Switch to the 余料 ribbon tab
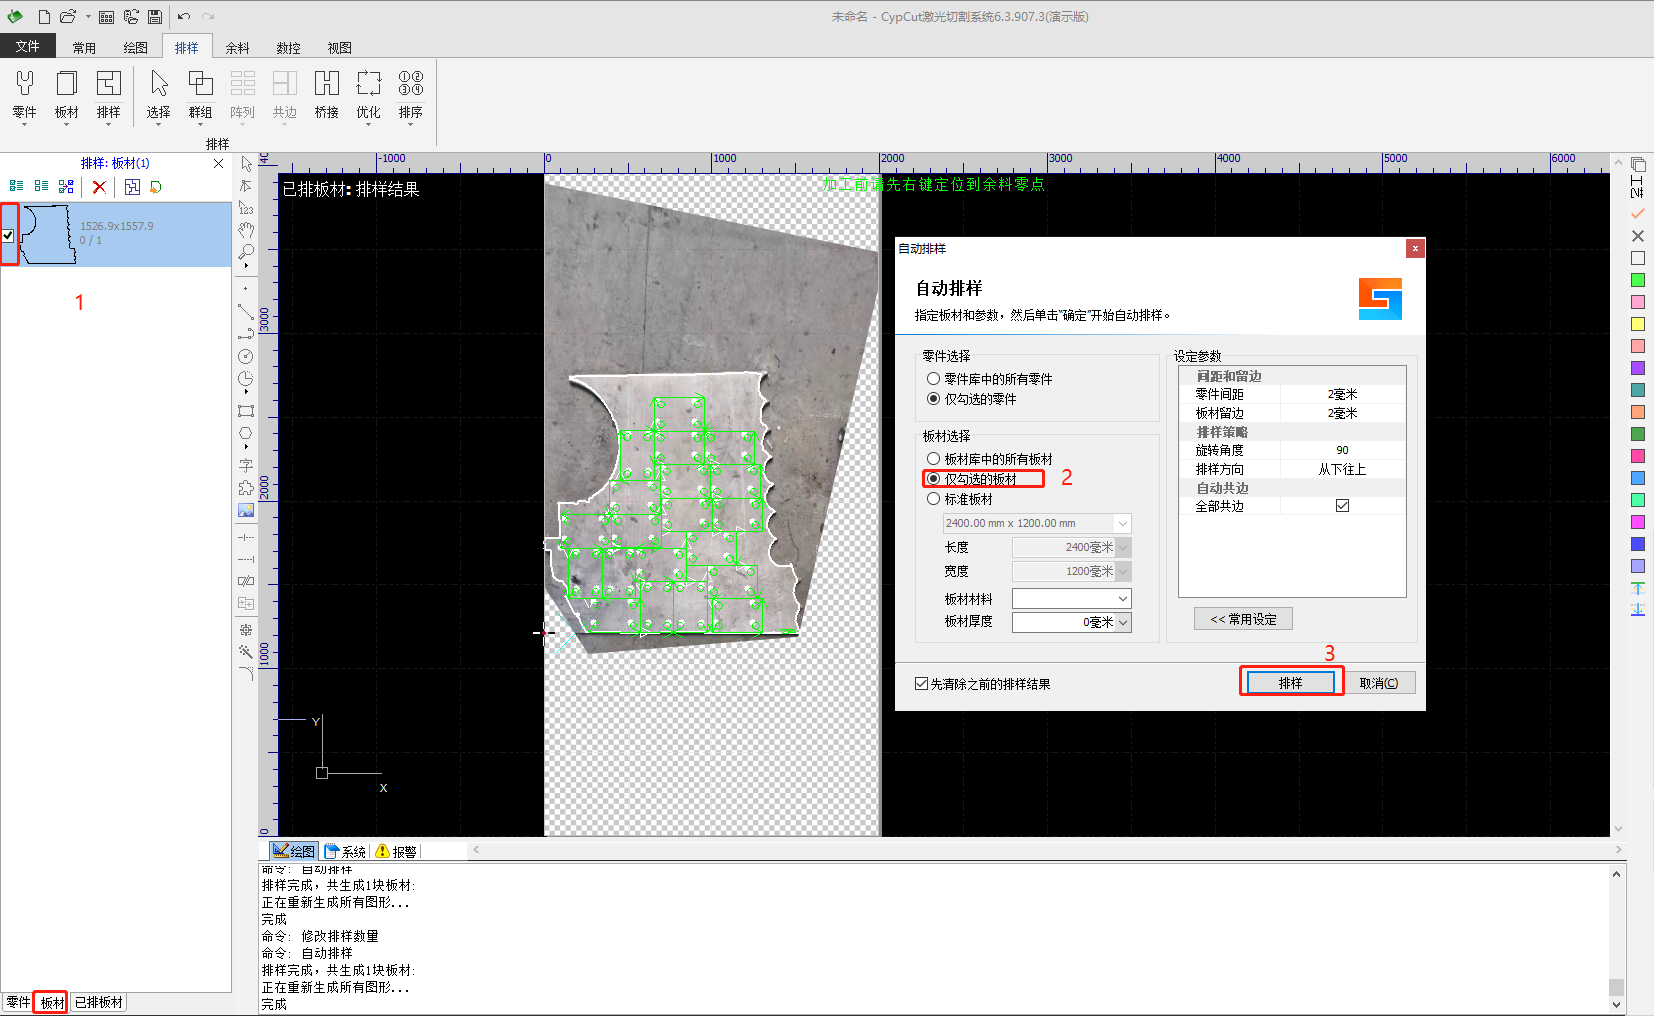 [x=237, y=48]
